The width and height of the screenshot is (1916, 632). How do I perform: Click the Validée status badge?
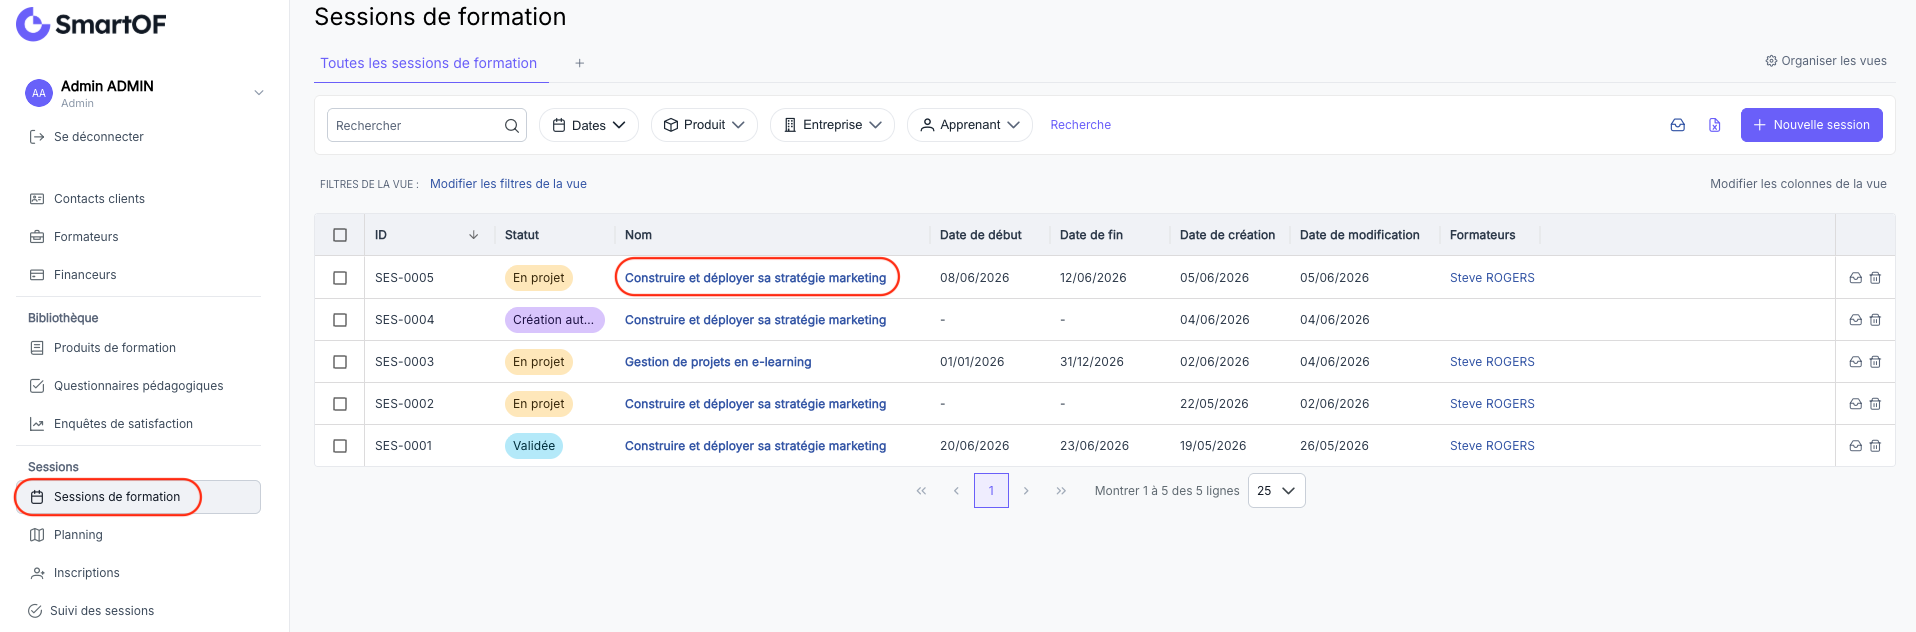coord(534,446)
